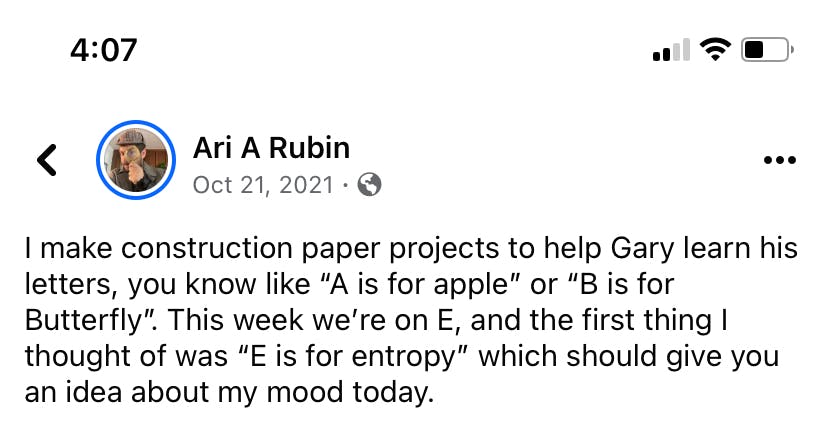Click the word "Butterfly" in the post
Viewport: 828px width, 427px height.
coord(81,321)
